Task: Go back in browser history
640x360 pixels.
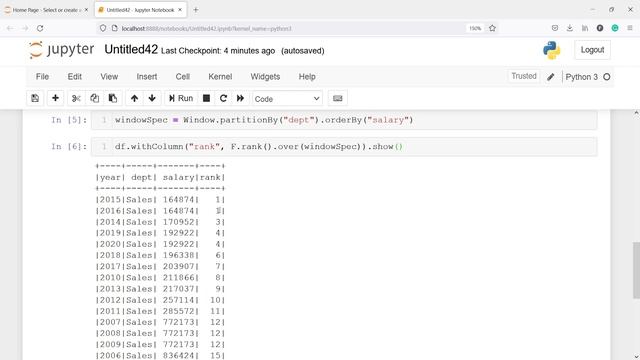Action: click(10, 28)
